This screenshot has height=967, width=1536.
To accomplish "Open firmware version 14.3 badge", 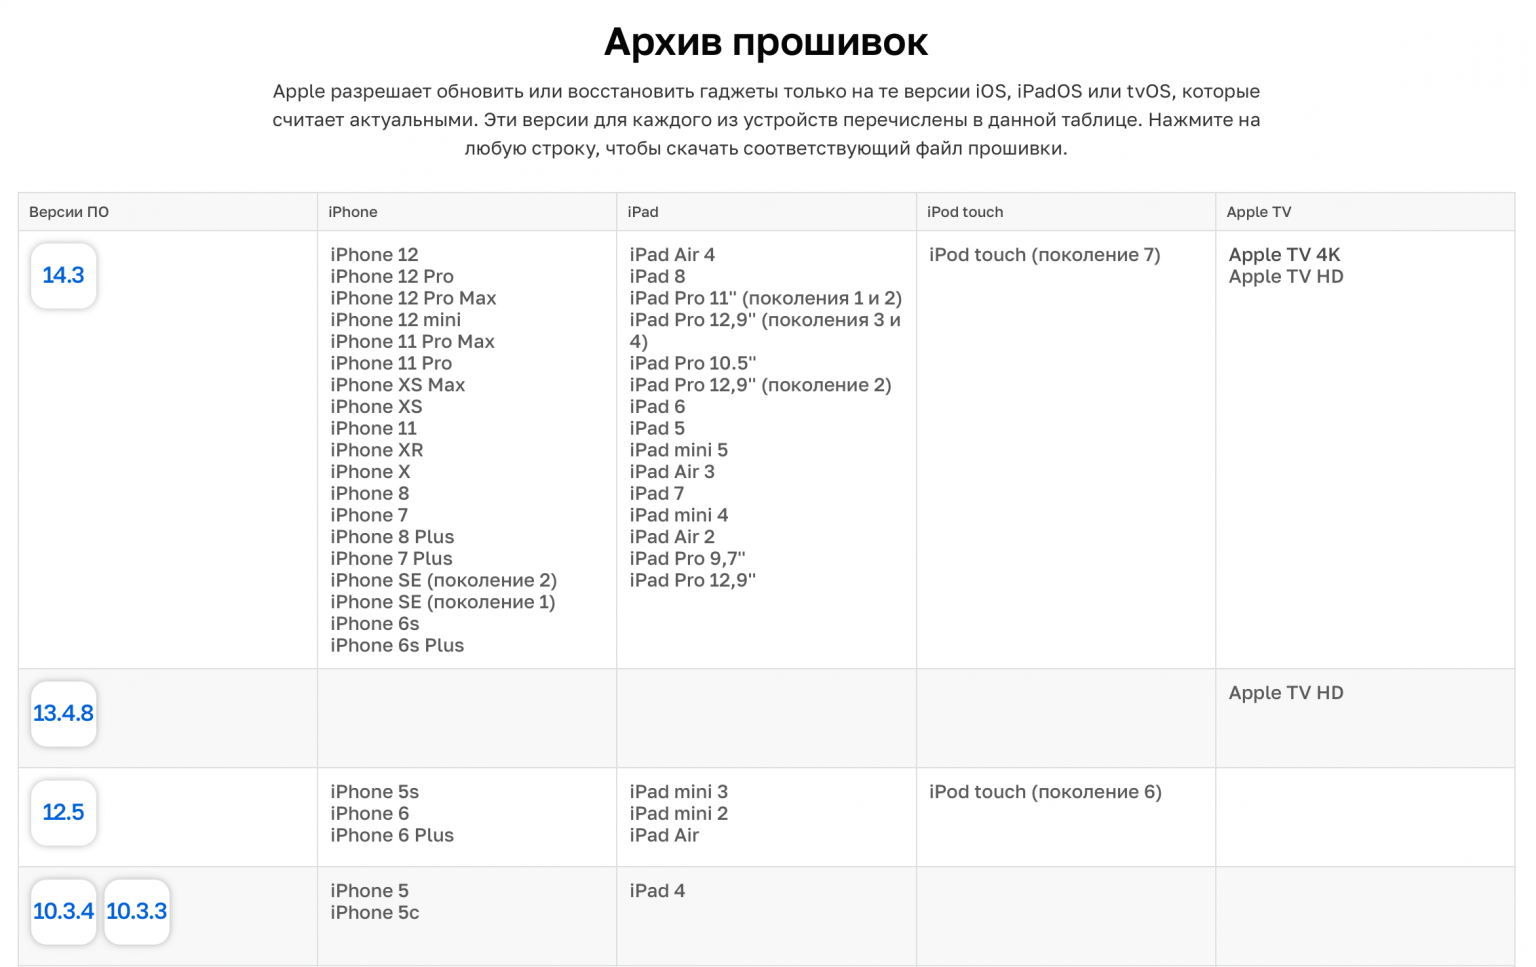I will (x=63, y=275).
